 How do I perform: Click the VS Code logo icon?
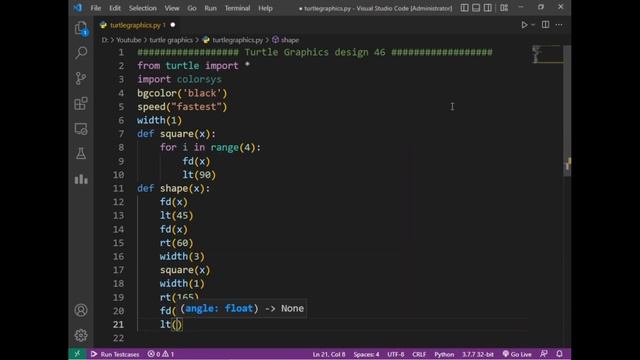coord(78,8)
